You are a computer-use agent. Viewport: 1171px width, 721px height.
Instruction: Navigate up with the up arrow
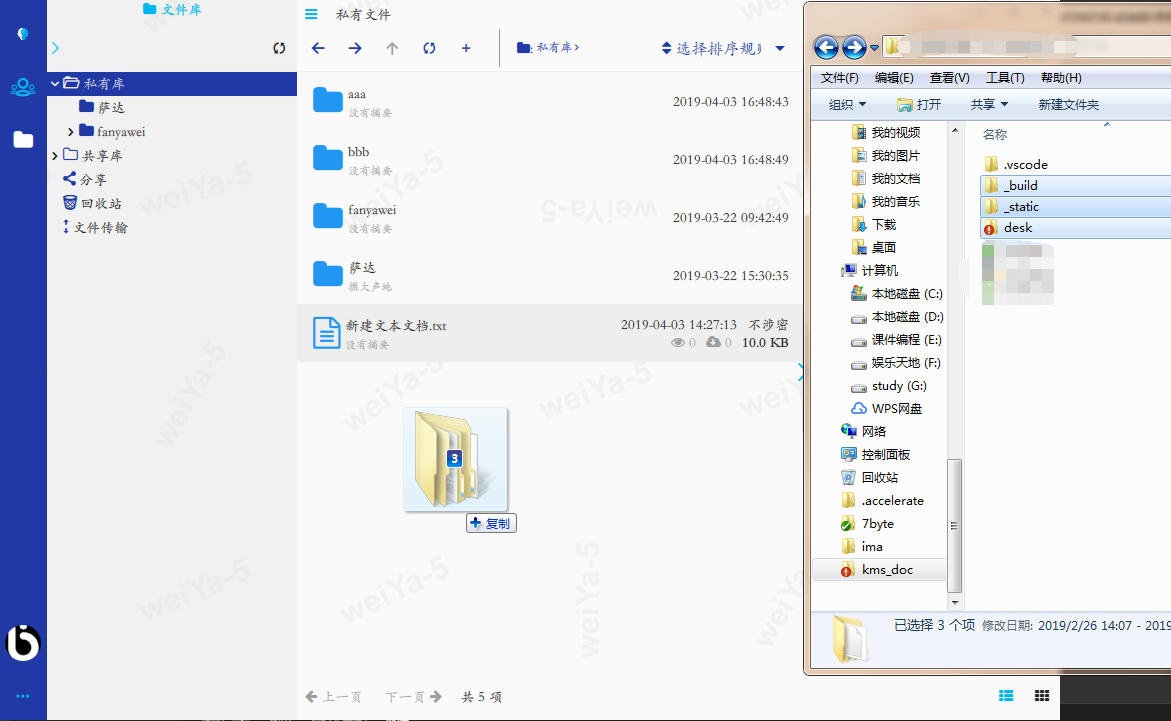[x=392, y=48]
